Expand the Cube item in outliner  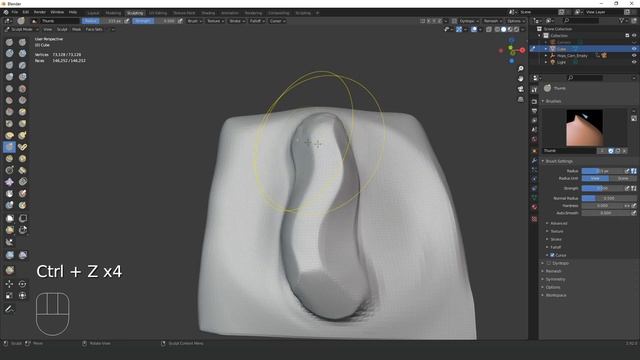coord(546,49)
